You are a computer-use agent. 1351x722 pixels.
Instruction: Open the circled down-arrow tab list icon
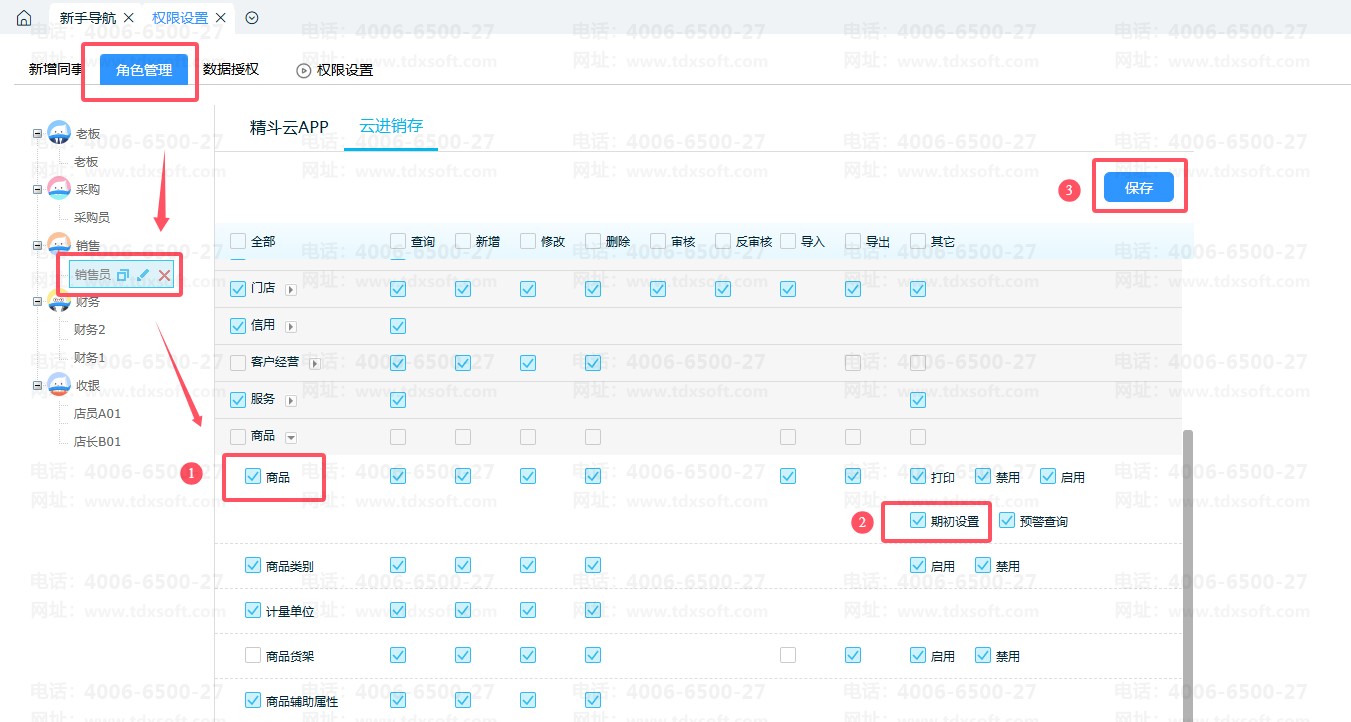click(x=252, y=18)
